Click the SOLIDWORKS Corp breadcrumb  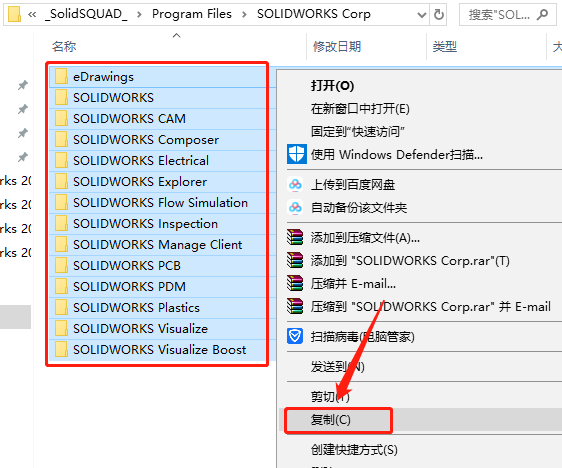(x=314, y=14)
